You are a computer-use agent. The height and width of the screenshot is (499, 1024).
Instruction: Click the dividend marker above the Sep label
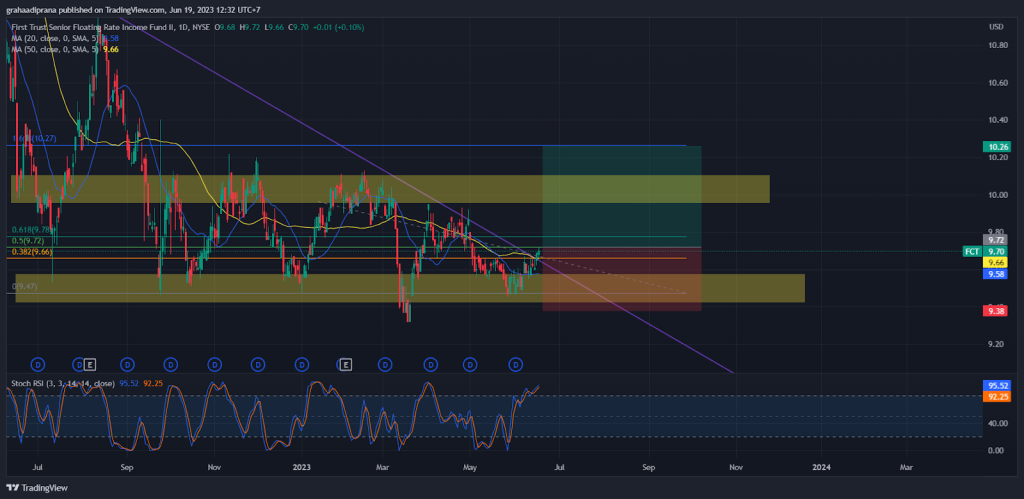click(x=127, y=364)
